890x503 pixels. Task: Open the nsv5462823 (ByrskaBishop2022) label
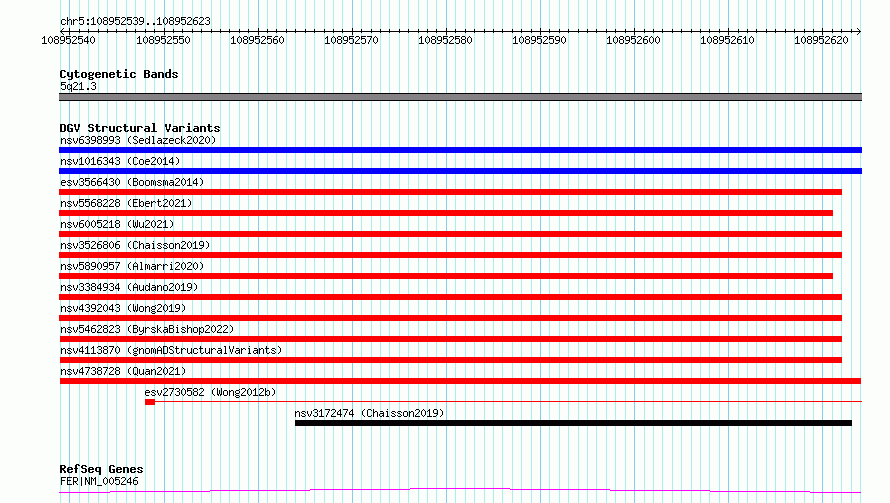click(x=147, y=329)
